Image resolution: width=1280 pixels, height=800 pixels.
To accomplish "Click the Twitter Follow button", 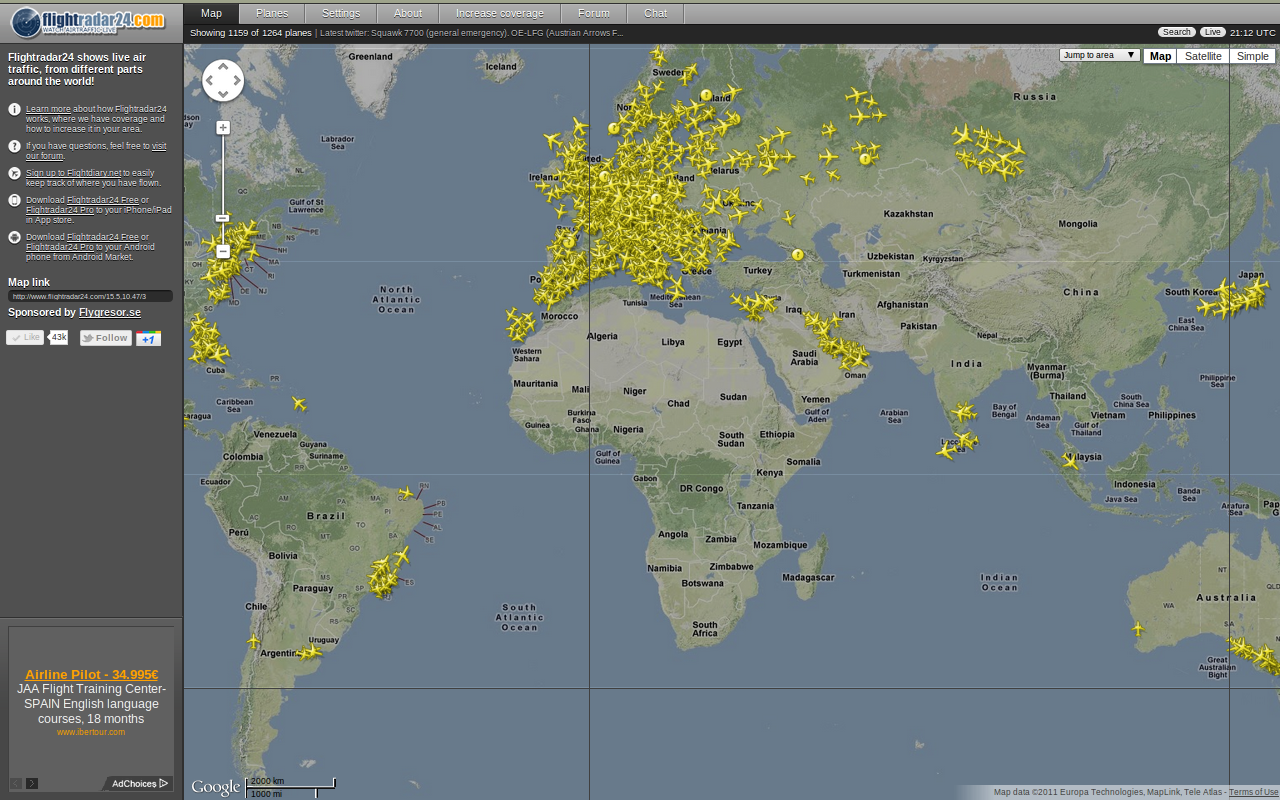I will pyautogui.click(x=106, y=338).
